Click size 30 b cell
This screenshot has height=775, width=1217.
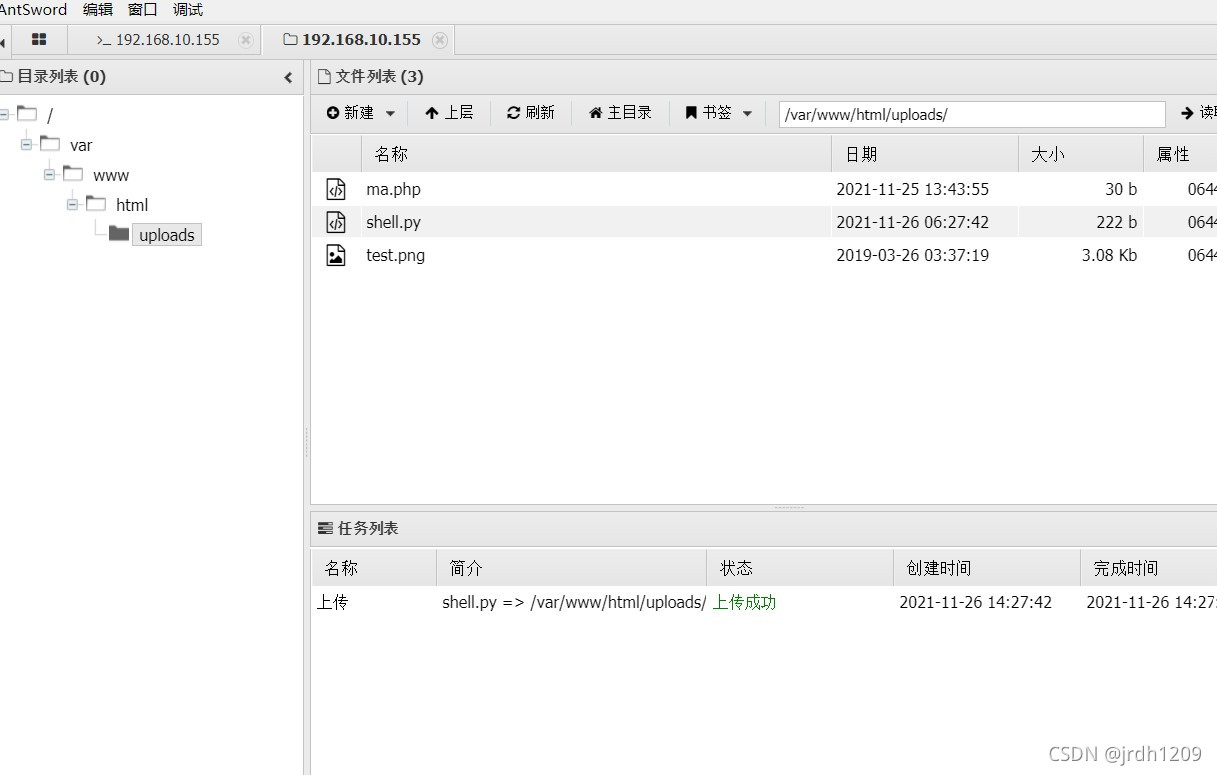[x=1121, y=189]
